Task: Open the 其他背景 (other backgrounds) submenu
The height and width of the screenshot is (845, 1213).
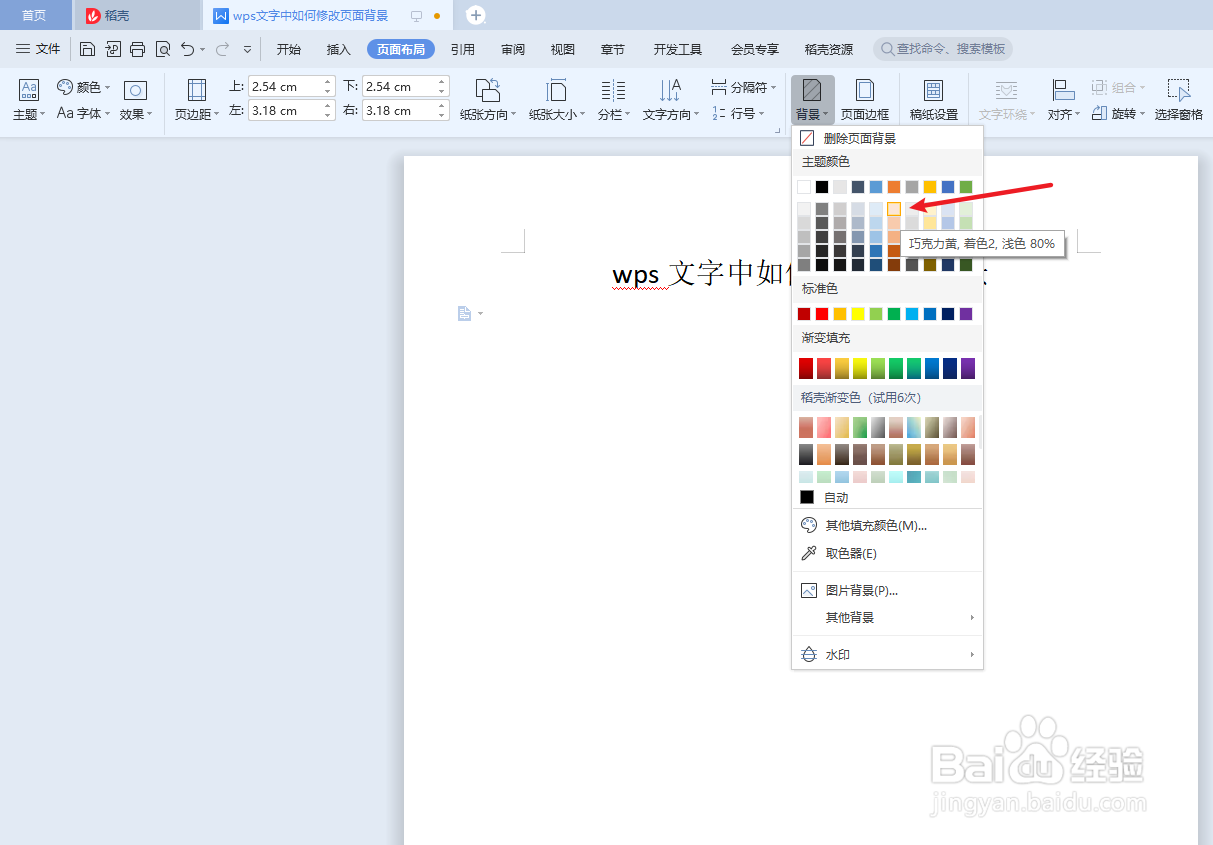Action: point(850,618)
